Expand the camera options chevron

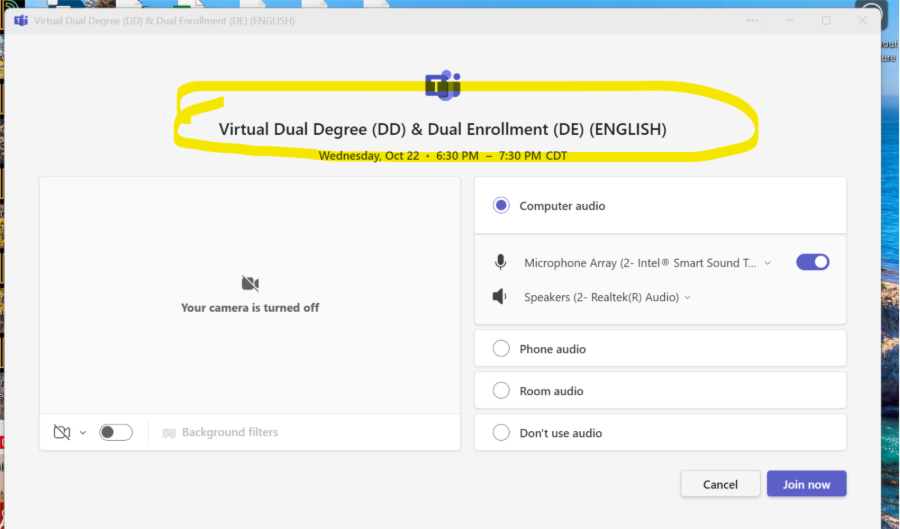click(83, 433)
